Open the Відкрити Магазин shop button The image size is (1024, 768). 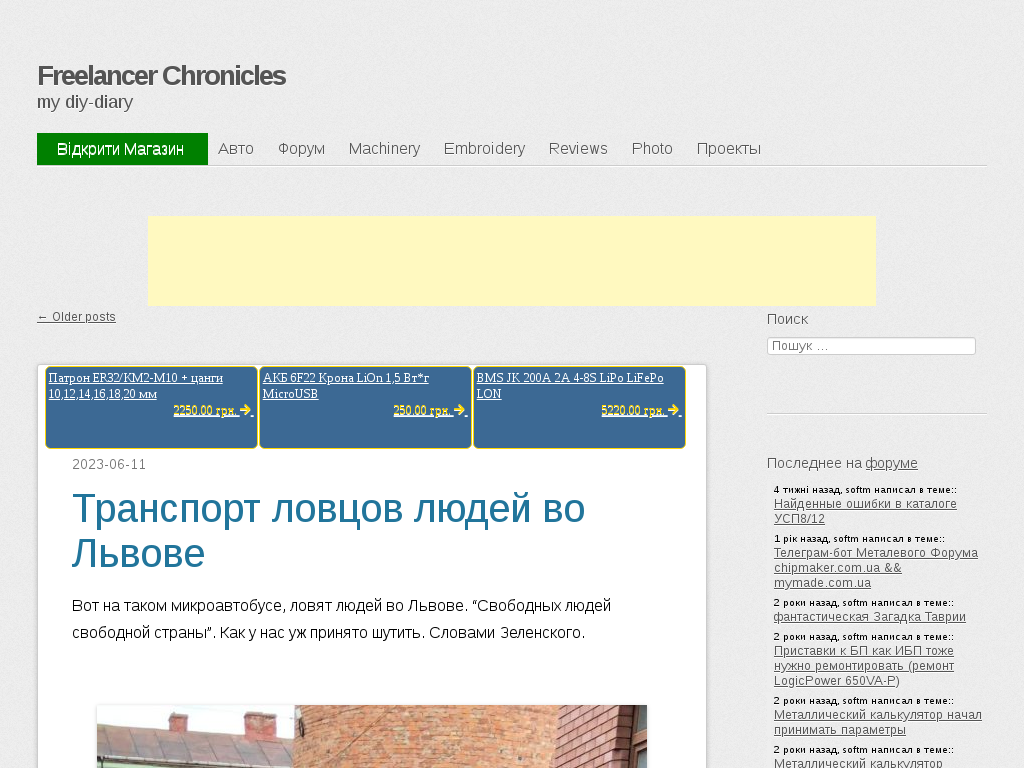[122, 149]
